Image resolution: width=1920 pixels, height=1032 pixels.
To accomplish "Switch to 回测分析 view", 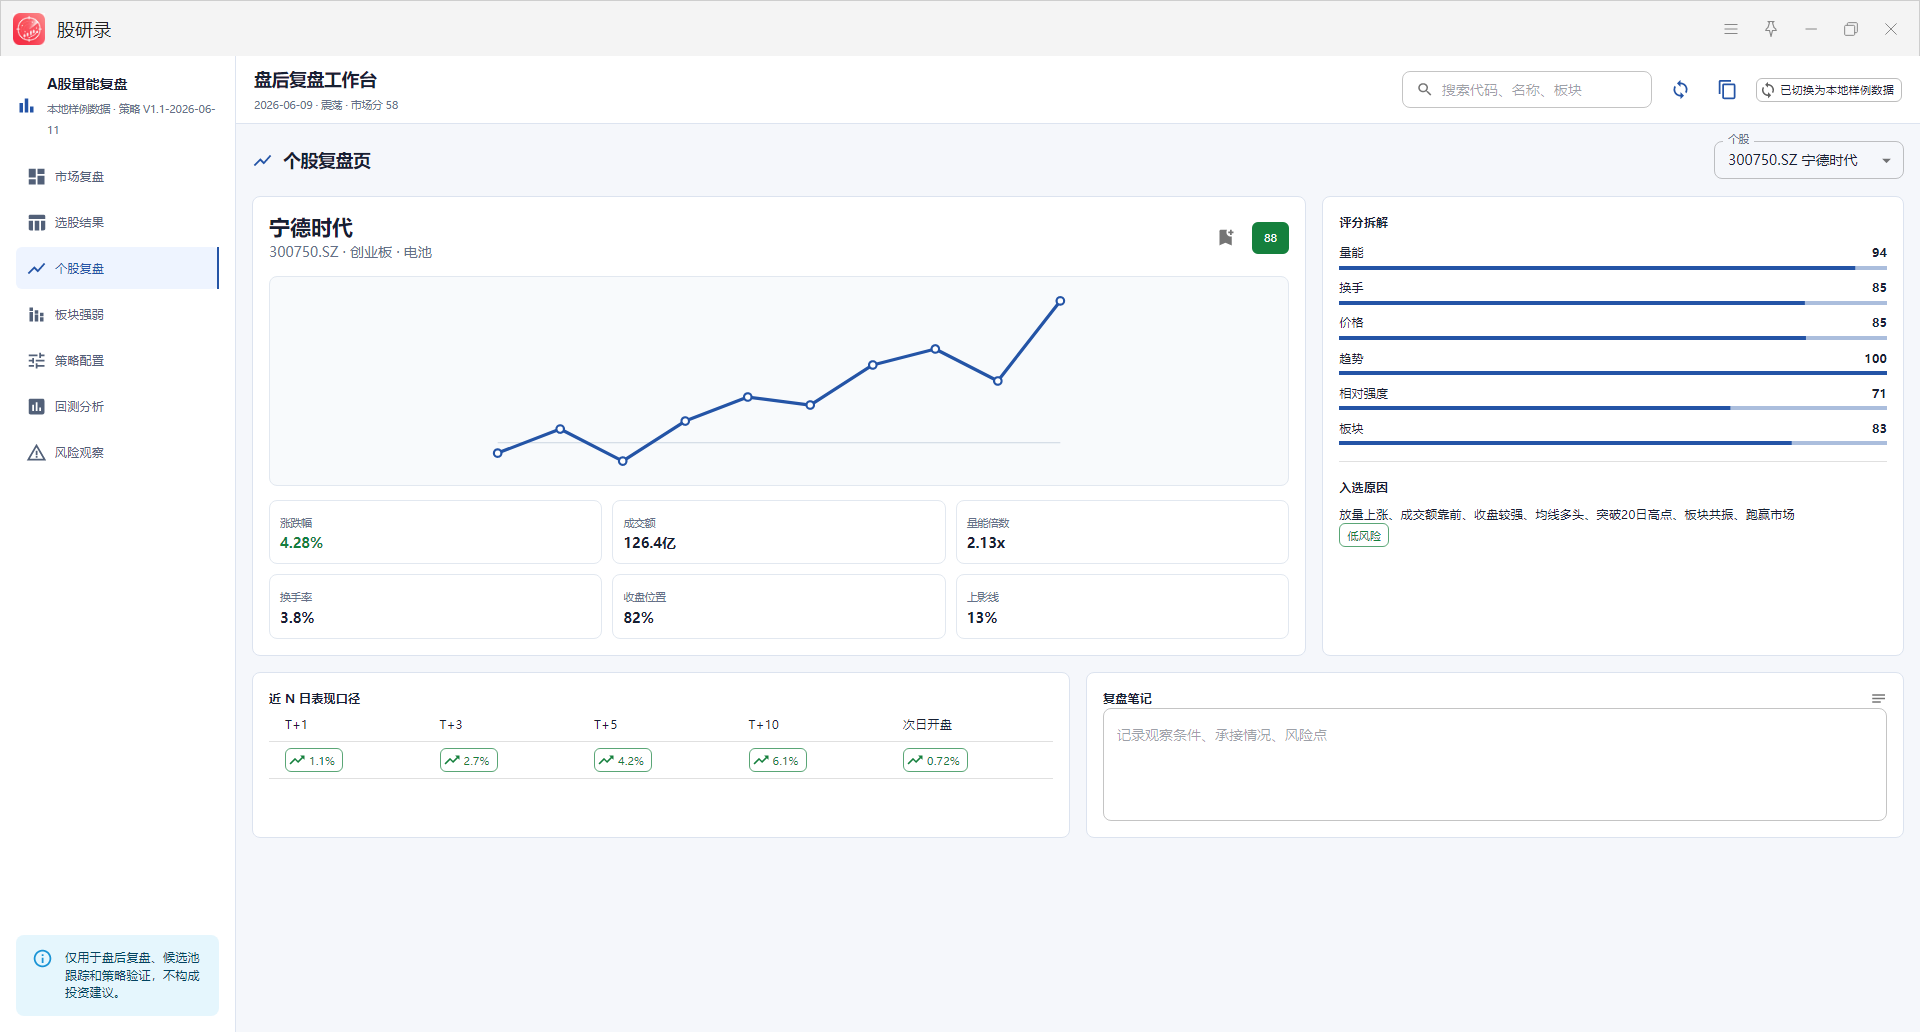I will click(x=118, y=407).
